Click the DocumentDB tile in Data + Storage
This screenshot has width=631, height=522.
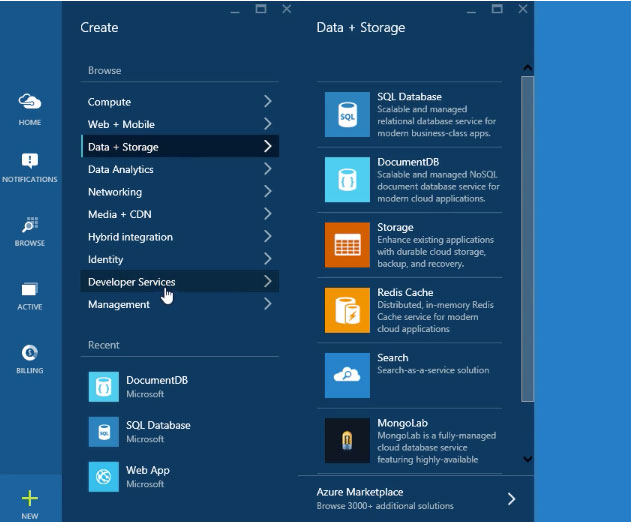(347, 180)
